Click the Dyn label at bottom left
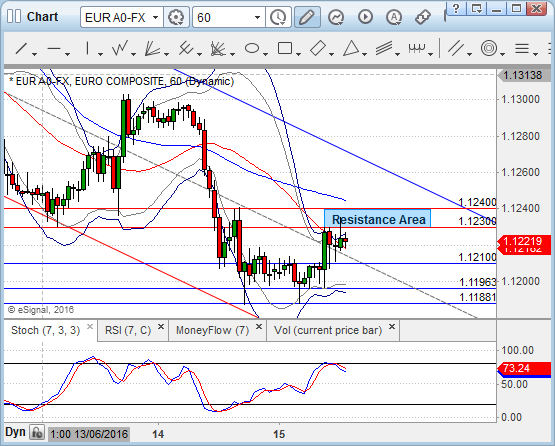This screenshot has height=446, width=555. (x=15, y=432)
